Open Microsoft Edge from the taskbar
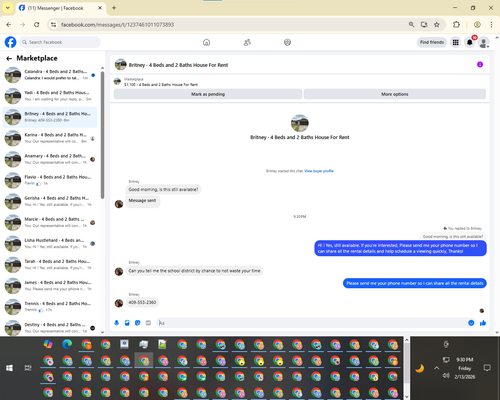The height and width of the screenshot is (400, 500). tap(67, 344)
